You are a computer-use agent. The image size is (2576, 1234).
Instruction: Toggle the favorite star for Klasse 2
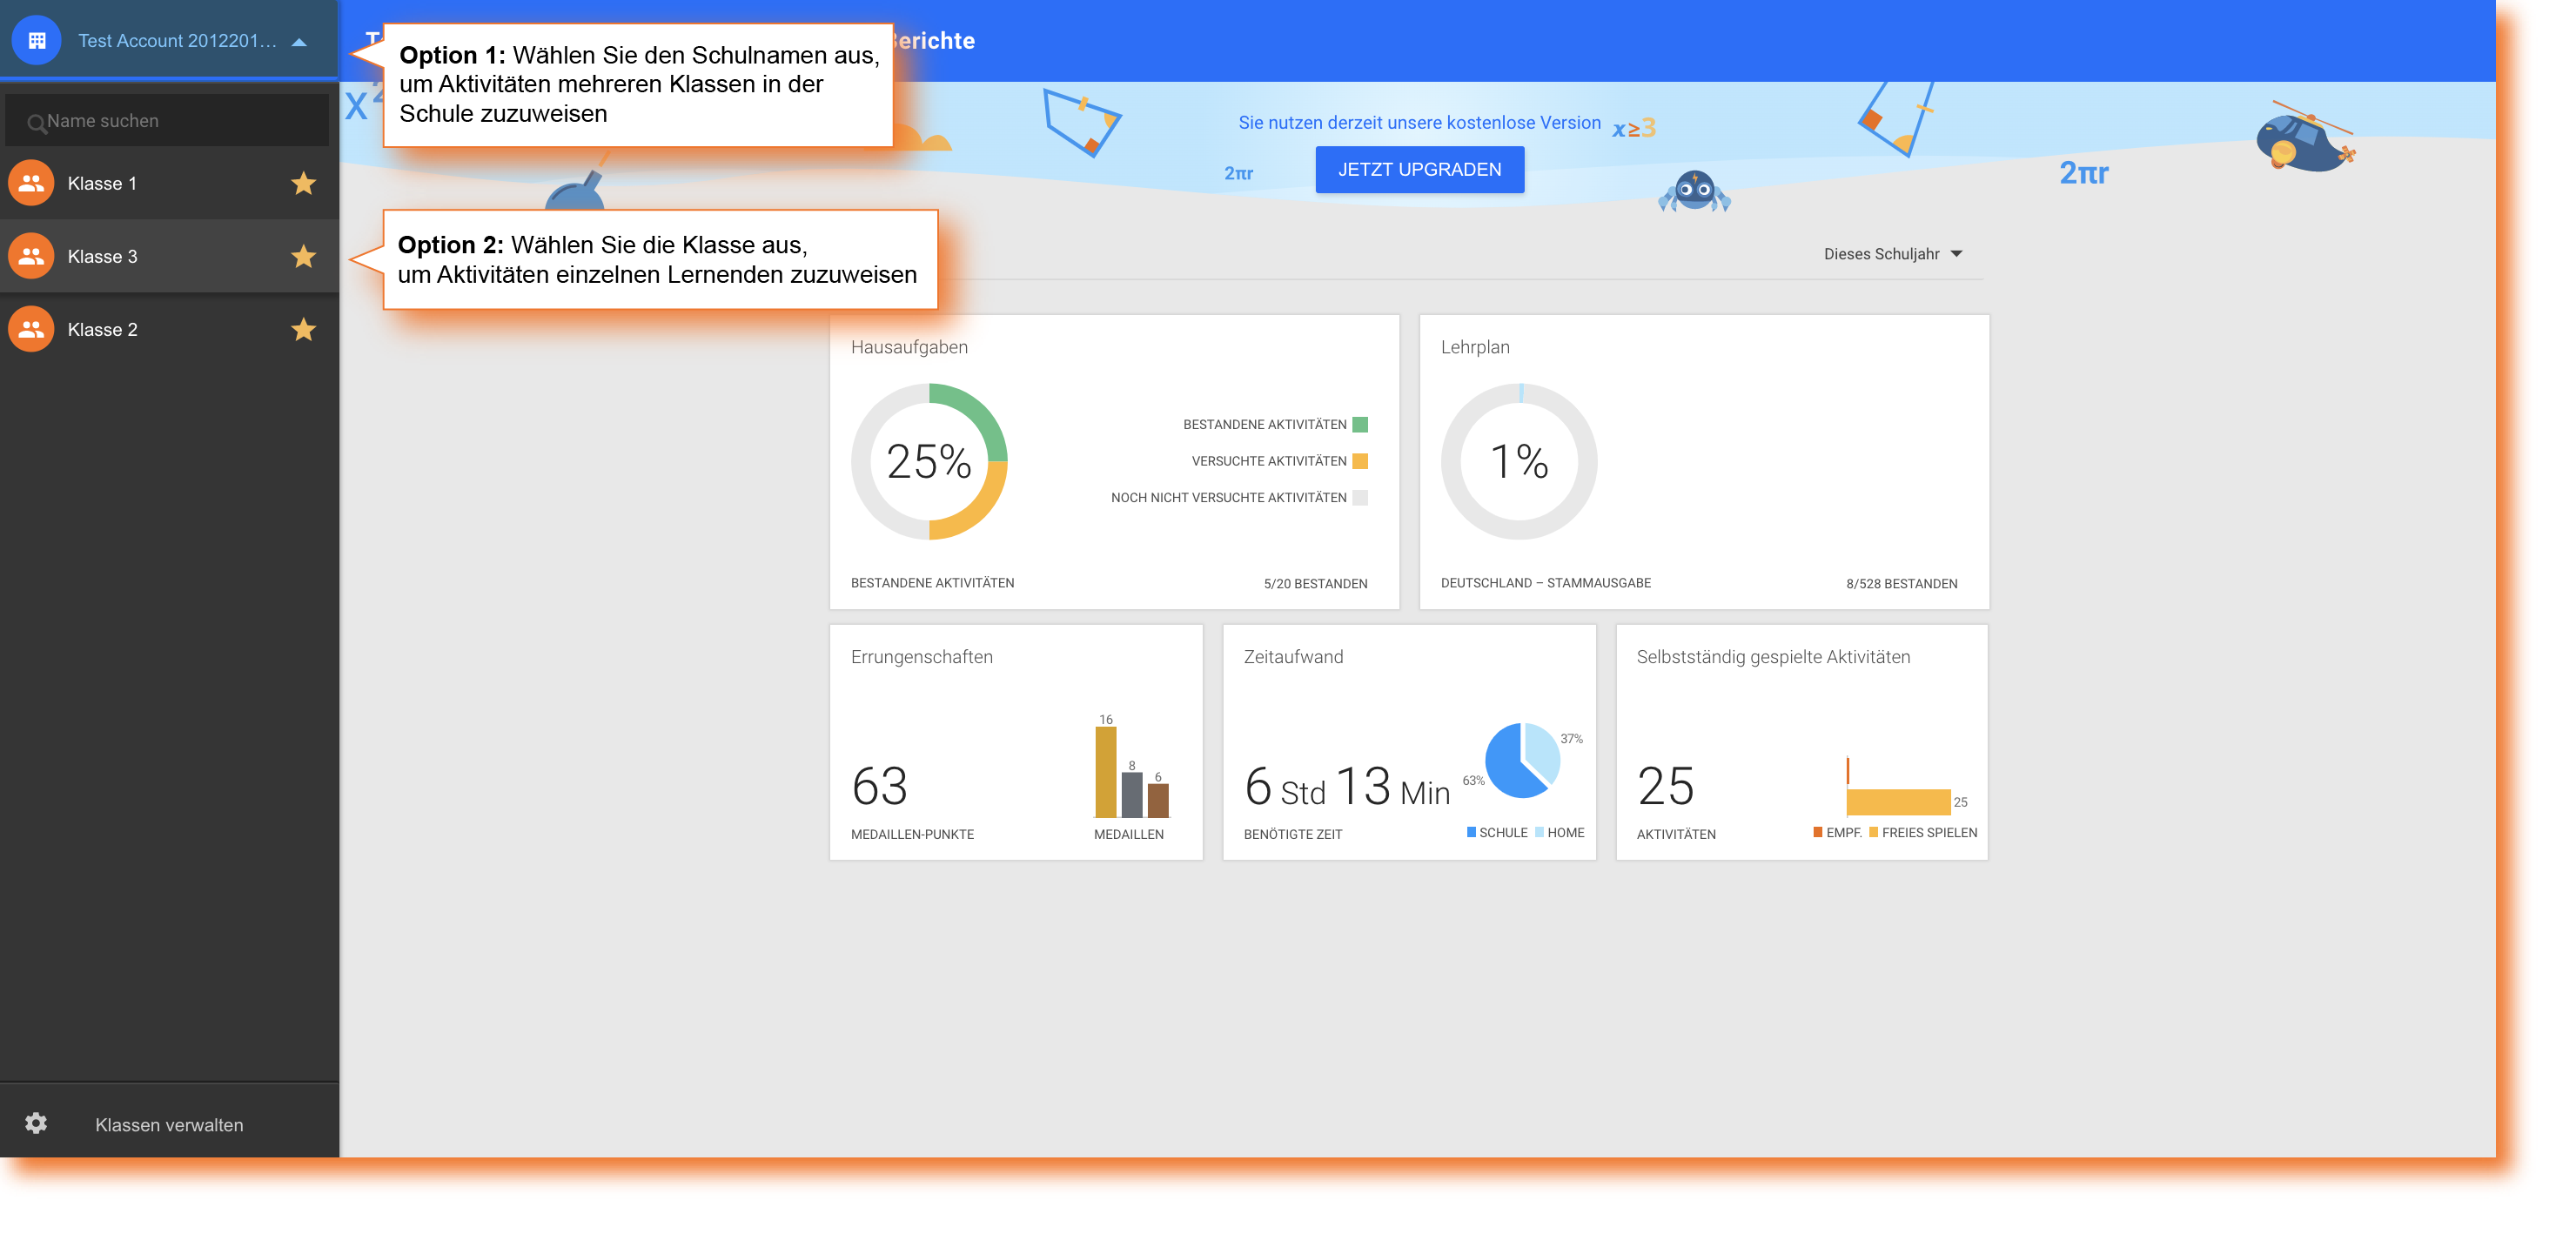(304, 329)
